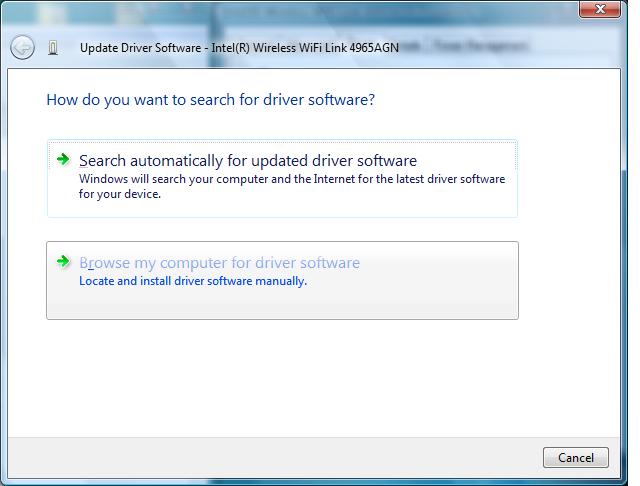Choose Browse my computer for driver software
640x486 pixels.
[282, 280]
